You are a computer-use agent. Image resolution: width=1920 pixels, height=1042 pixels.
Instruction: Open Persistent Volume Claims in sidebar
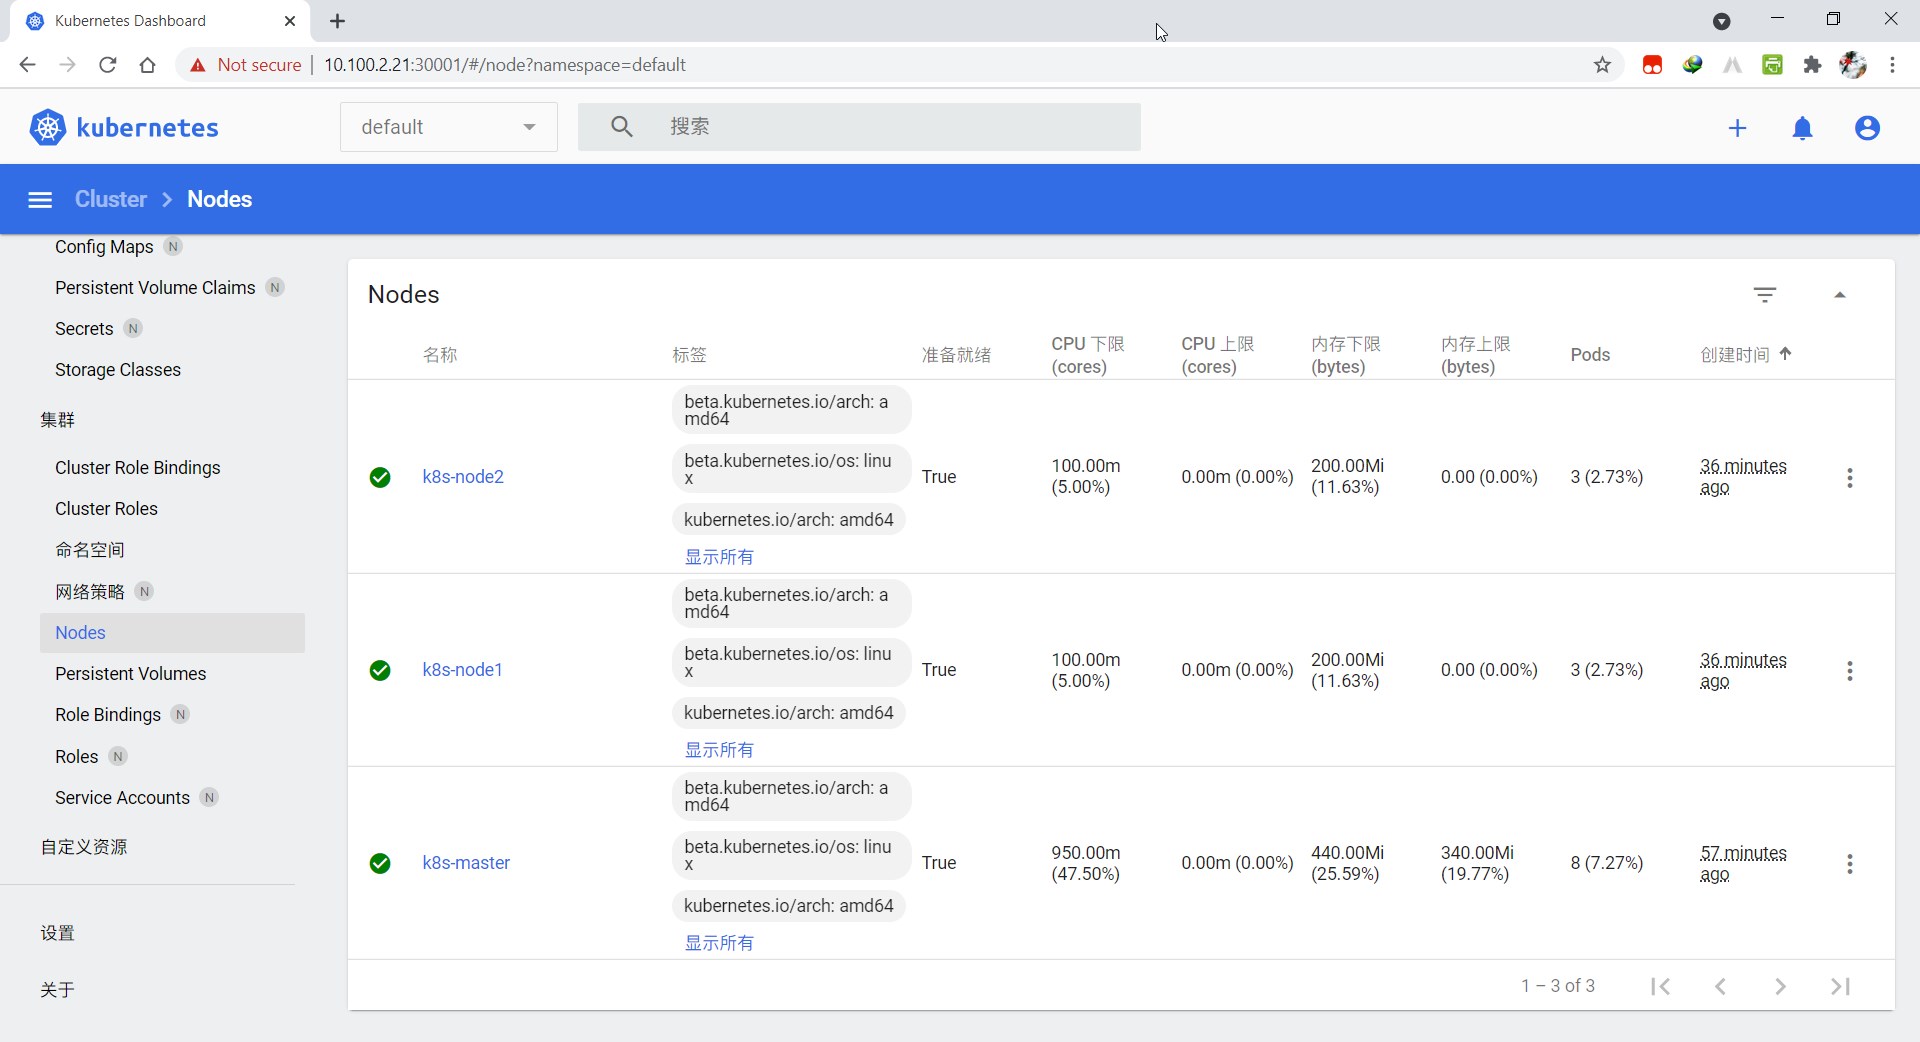tap(155, 288)
